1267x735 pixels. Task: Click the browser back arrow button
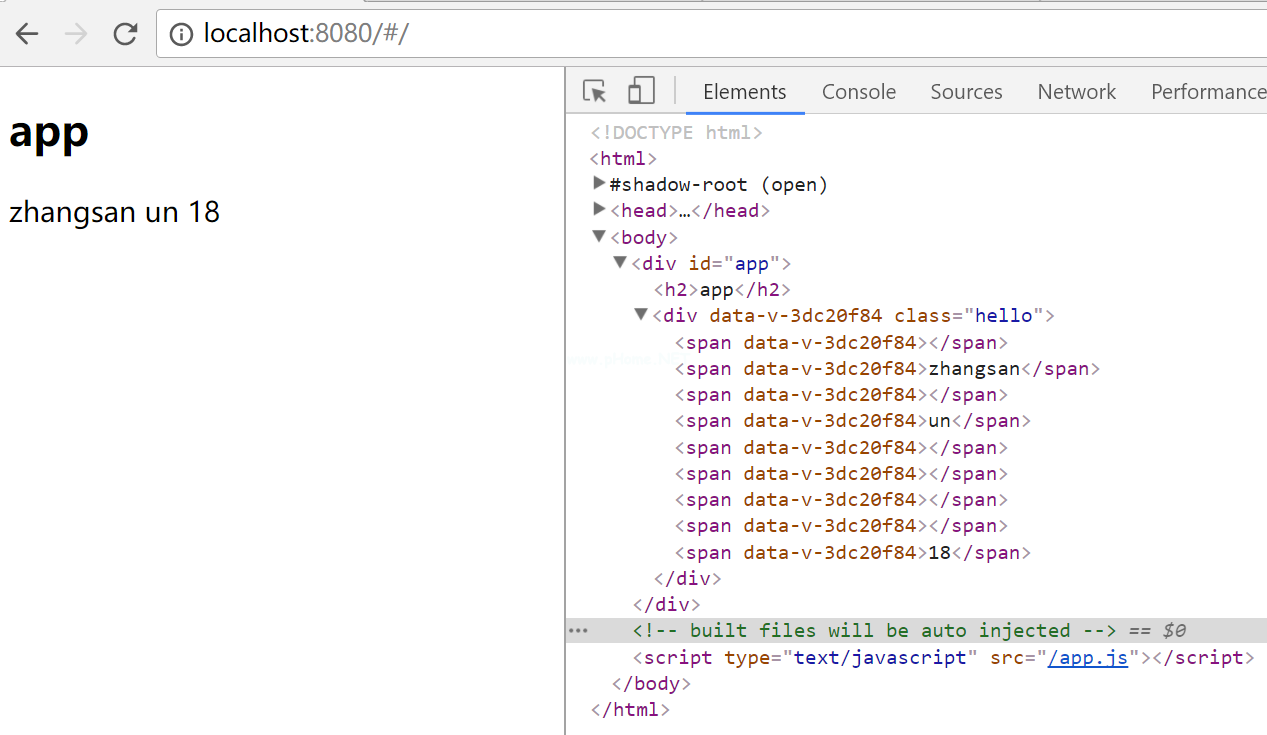click(27, 34)
